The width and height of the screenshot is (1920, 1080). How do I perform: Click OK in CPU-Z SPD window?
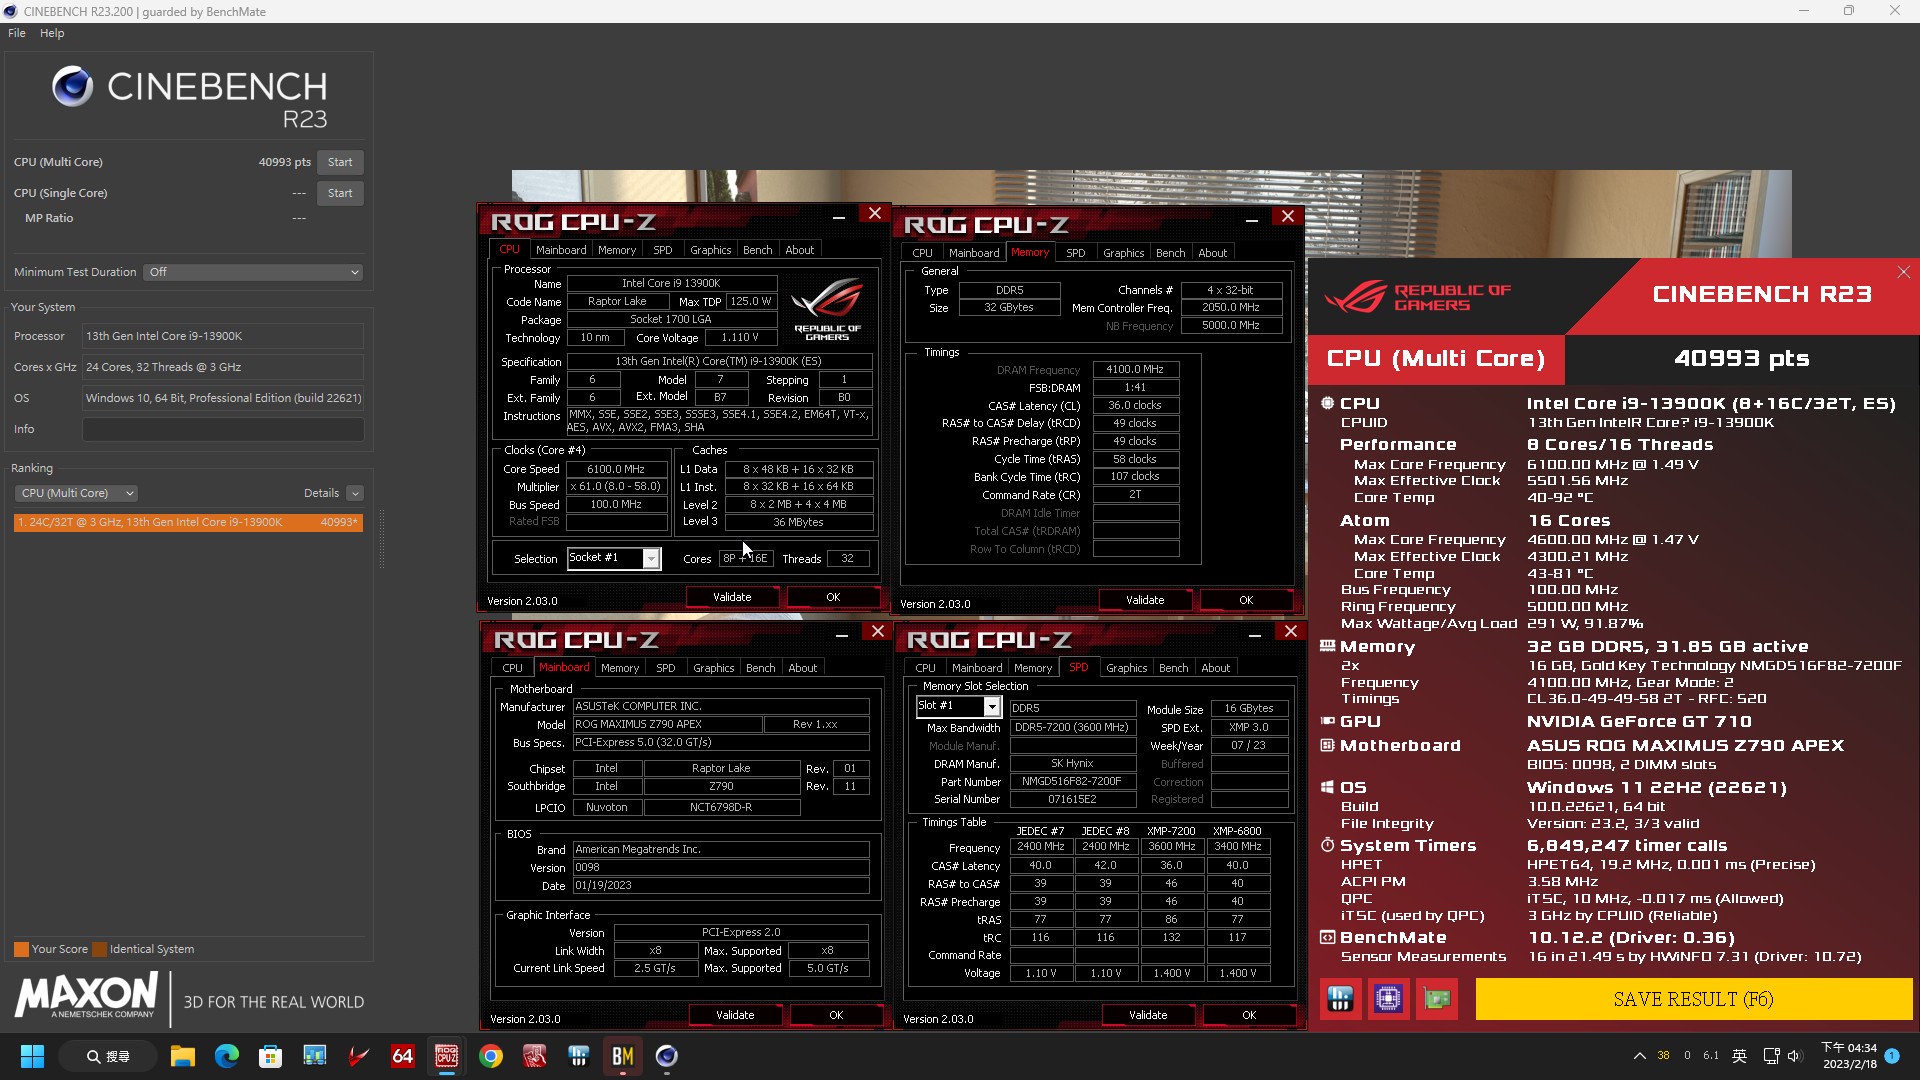click(1249, 1015)
